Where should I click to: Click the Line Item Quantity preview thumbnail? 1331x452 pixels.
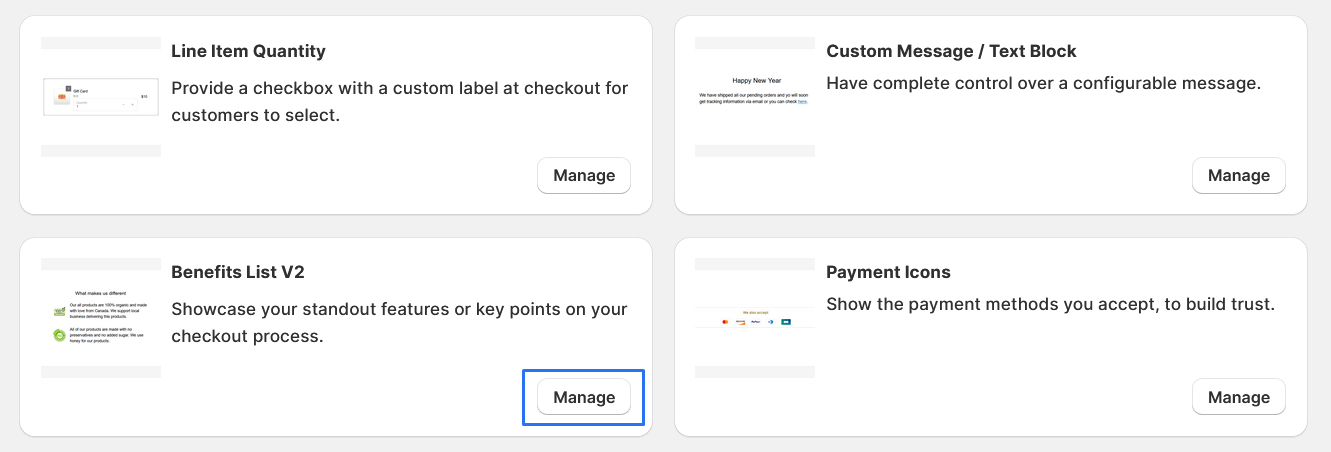101,97
